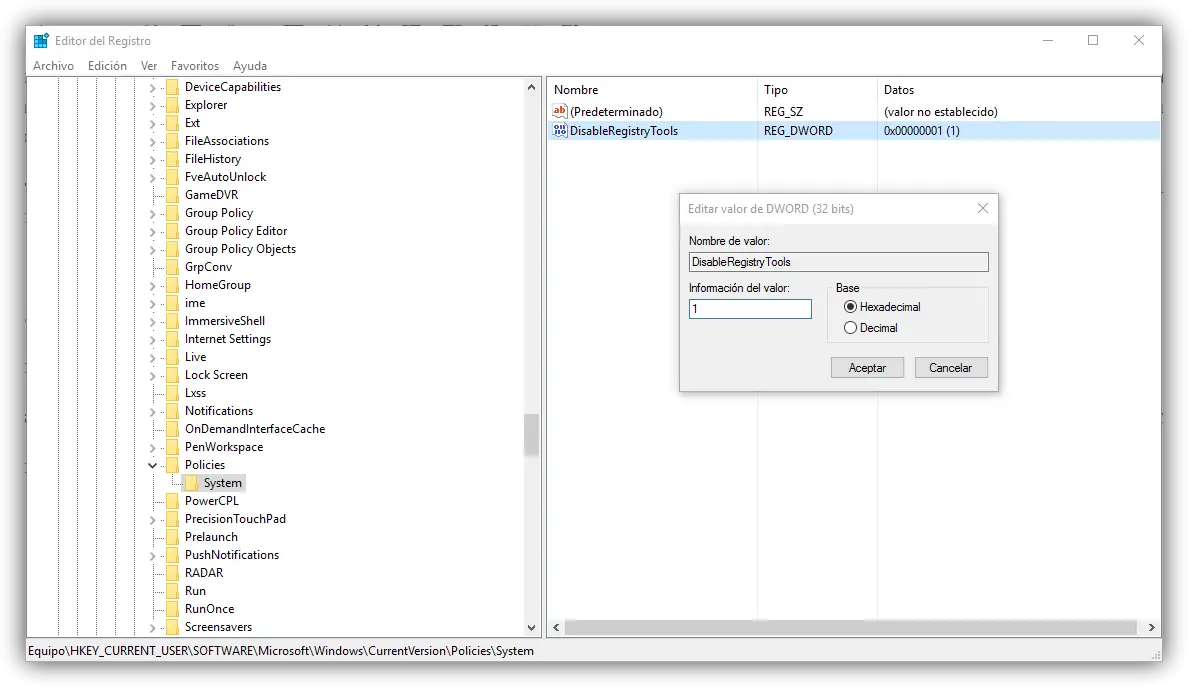Click the string value icon beside (Predeterminado)

[x=560, y=111]
